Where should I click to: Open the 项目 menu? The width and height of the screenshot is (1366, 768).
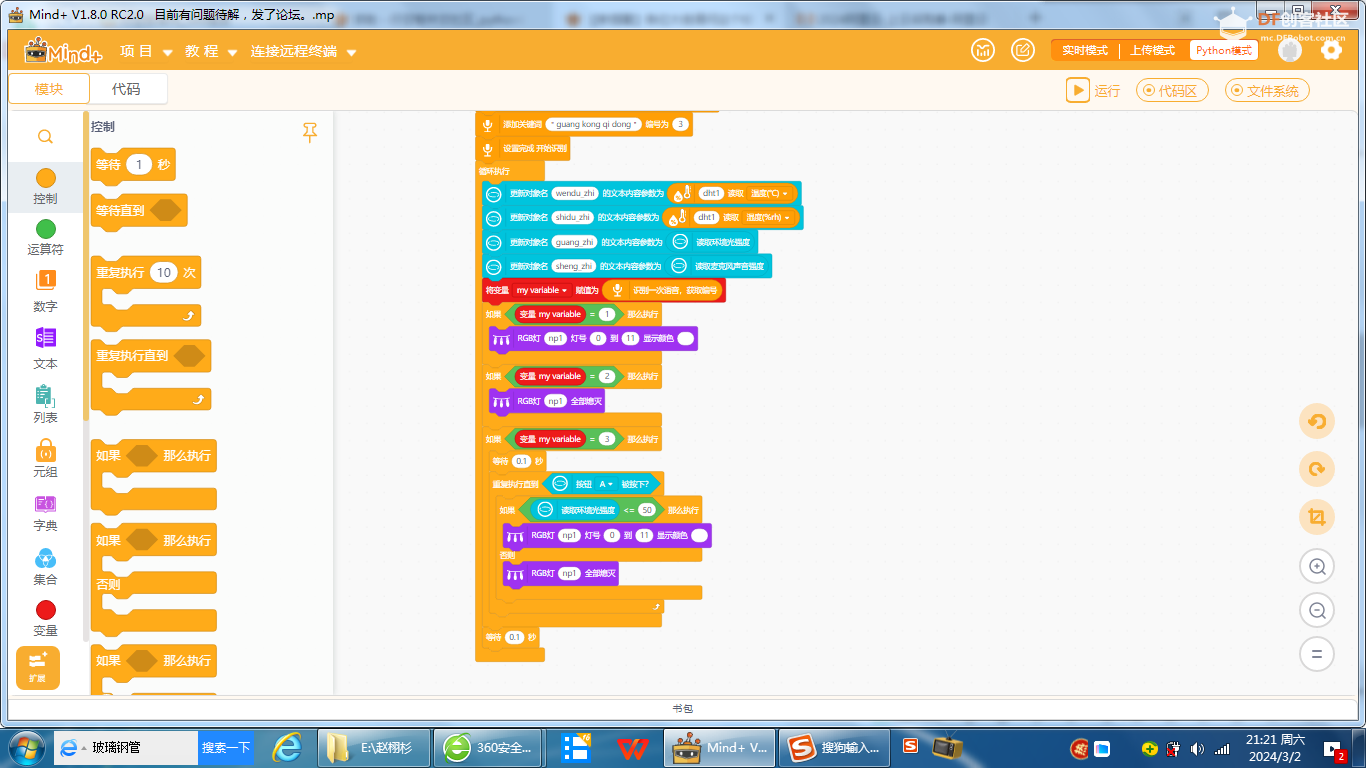coord(146,51)
